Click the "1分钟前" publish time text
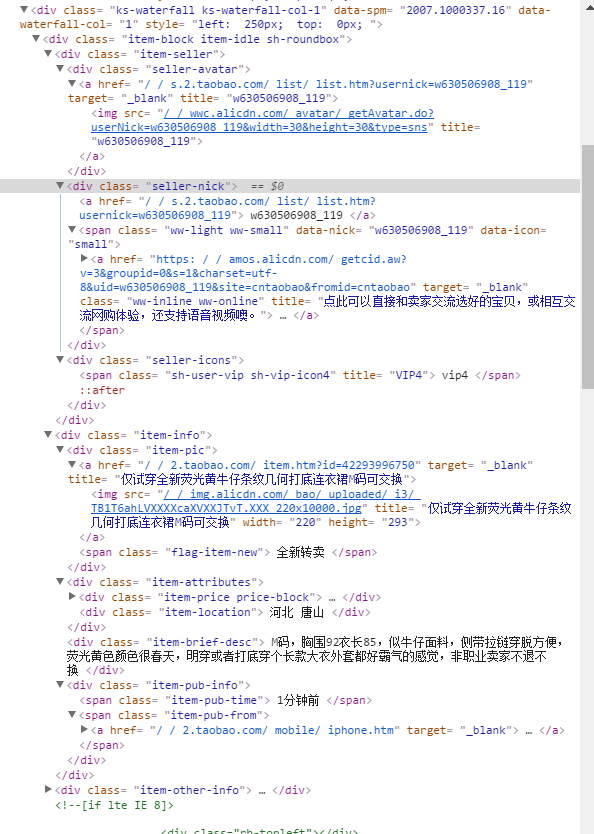Viewport: 594px width, 834px height. [298, 700]
